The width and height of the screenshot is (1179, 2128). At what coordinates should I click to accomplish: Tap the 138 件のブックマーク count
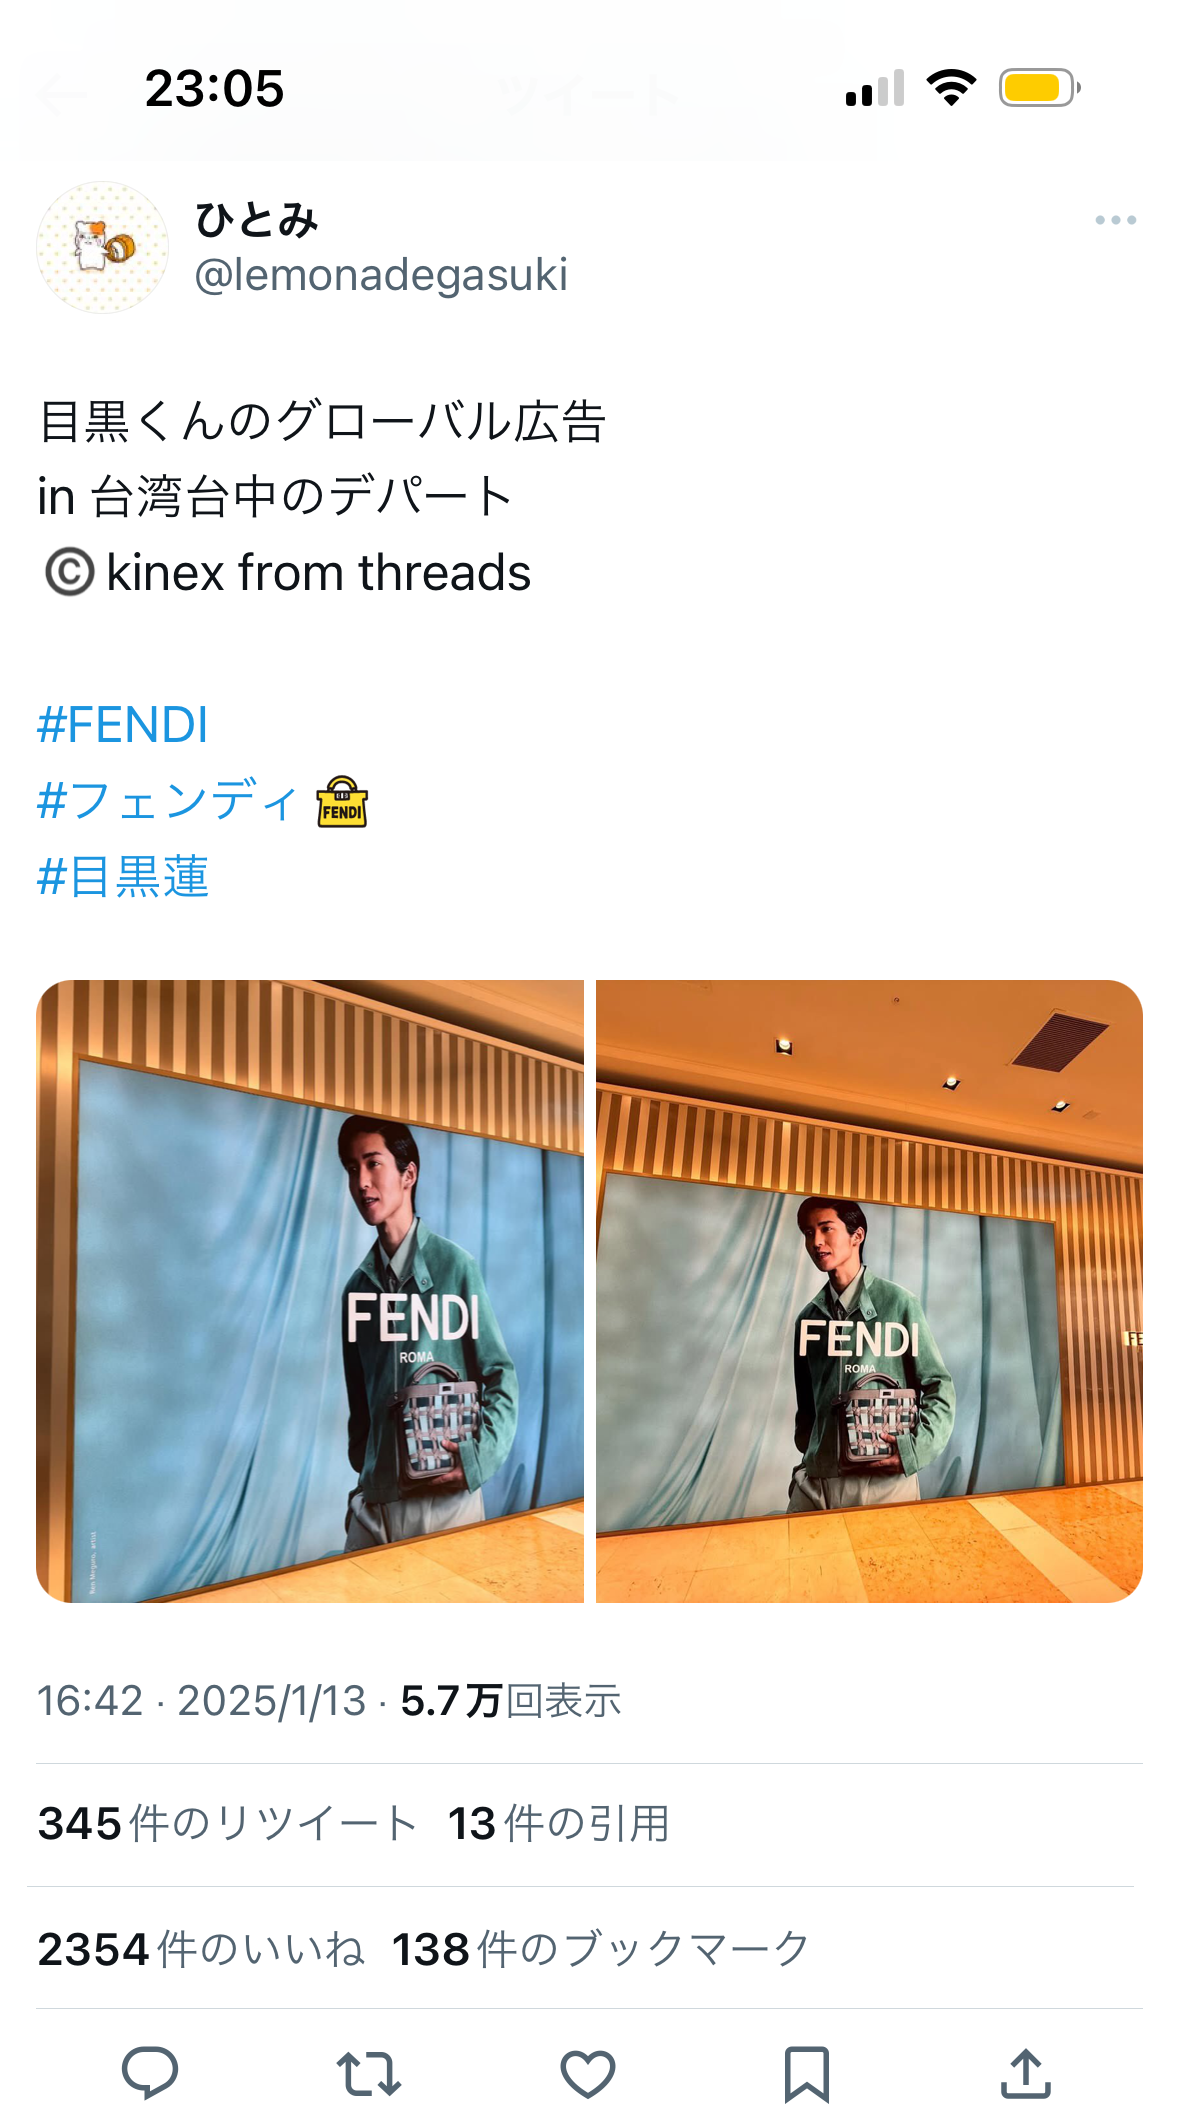601,1949
